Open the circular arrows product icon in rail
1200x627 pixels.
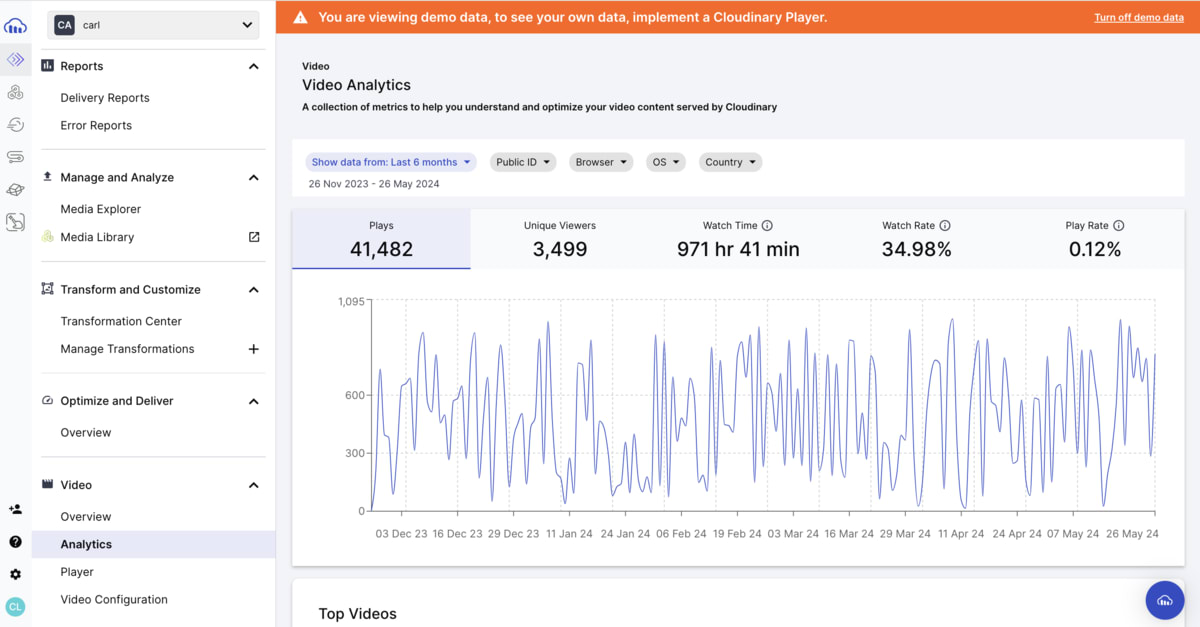(15, 125)
